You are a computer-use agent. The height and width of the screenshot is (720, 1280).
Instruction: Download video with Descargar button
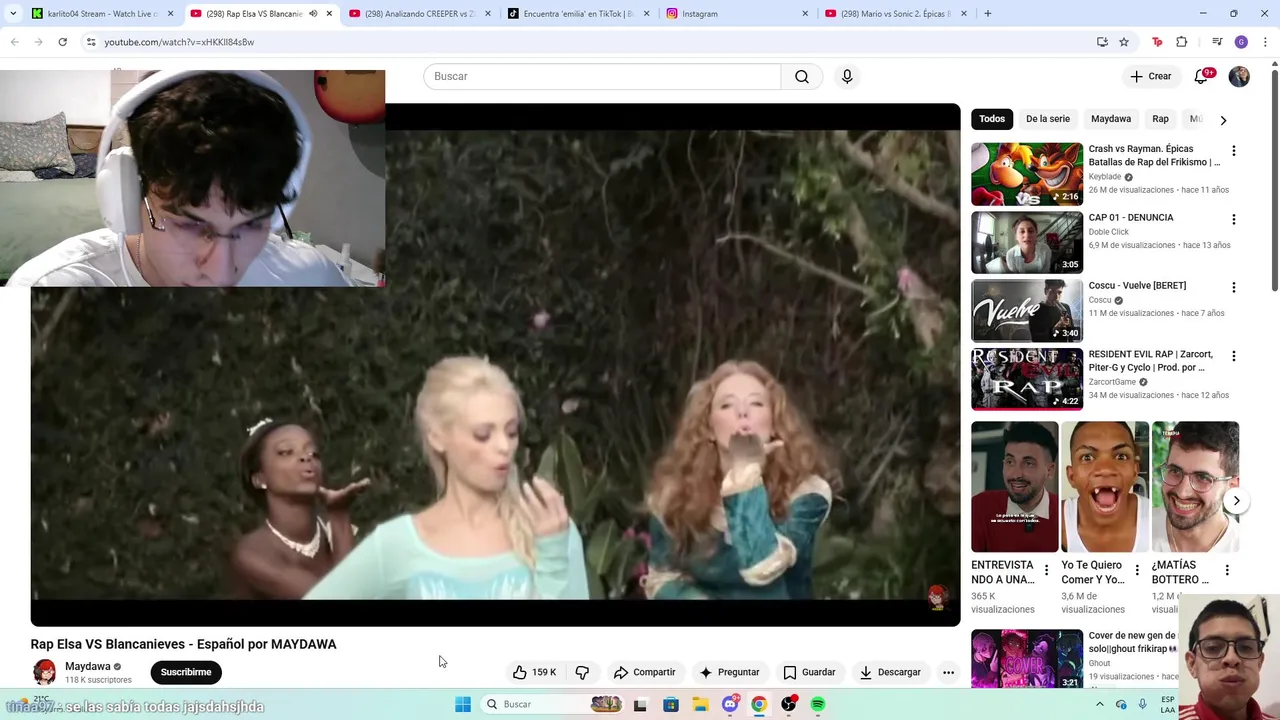click(890, 672)
